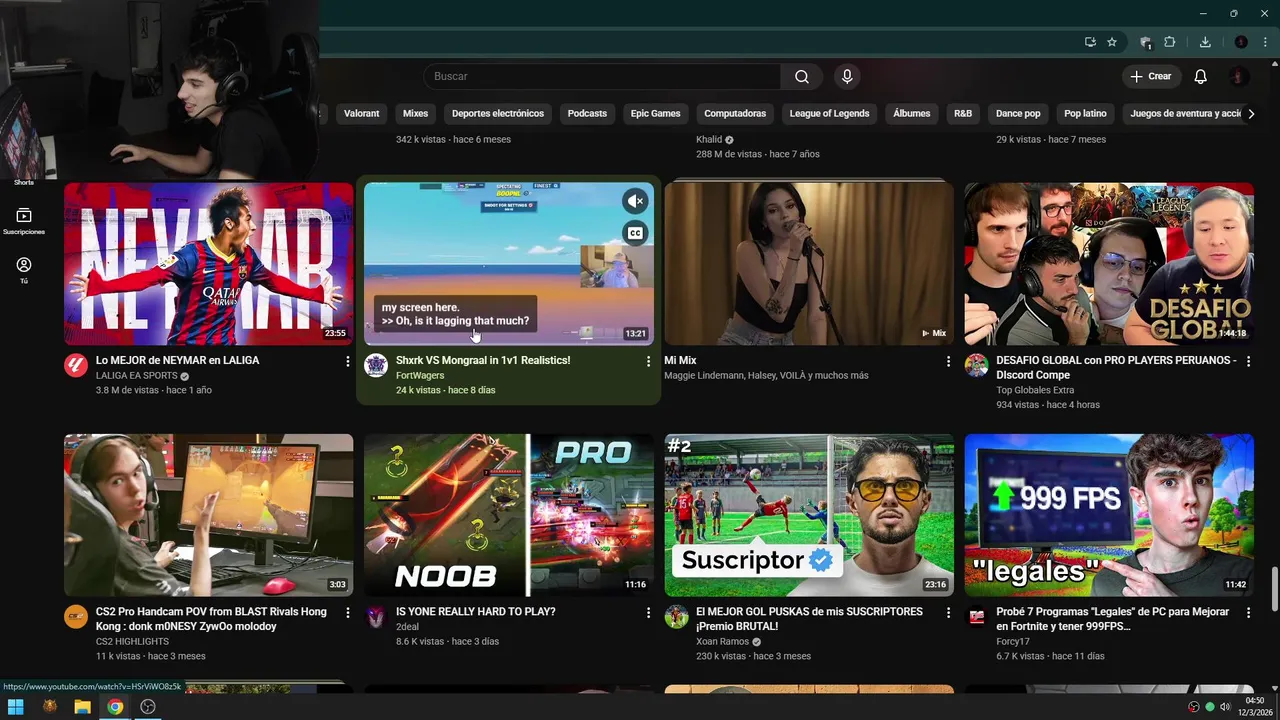Click the page vertical scrollbar thumb
This screenshot has width=1280, height=720.
1274,587
